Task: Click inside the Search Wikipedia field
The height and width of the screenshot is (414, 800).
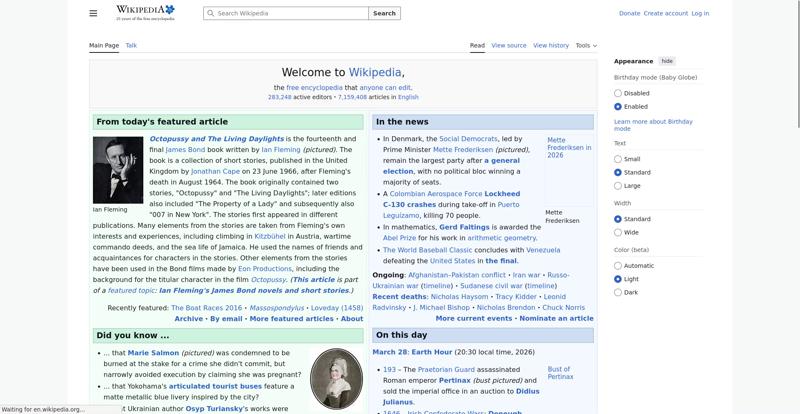Action: pyautogui.click(x=290, y=14)
